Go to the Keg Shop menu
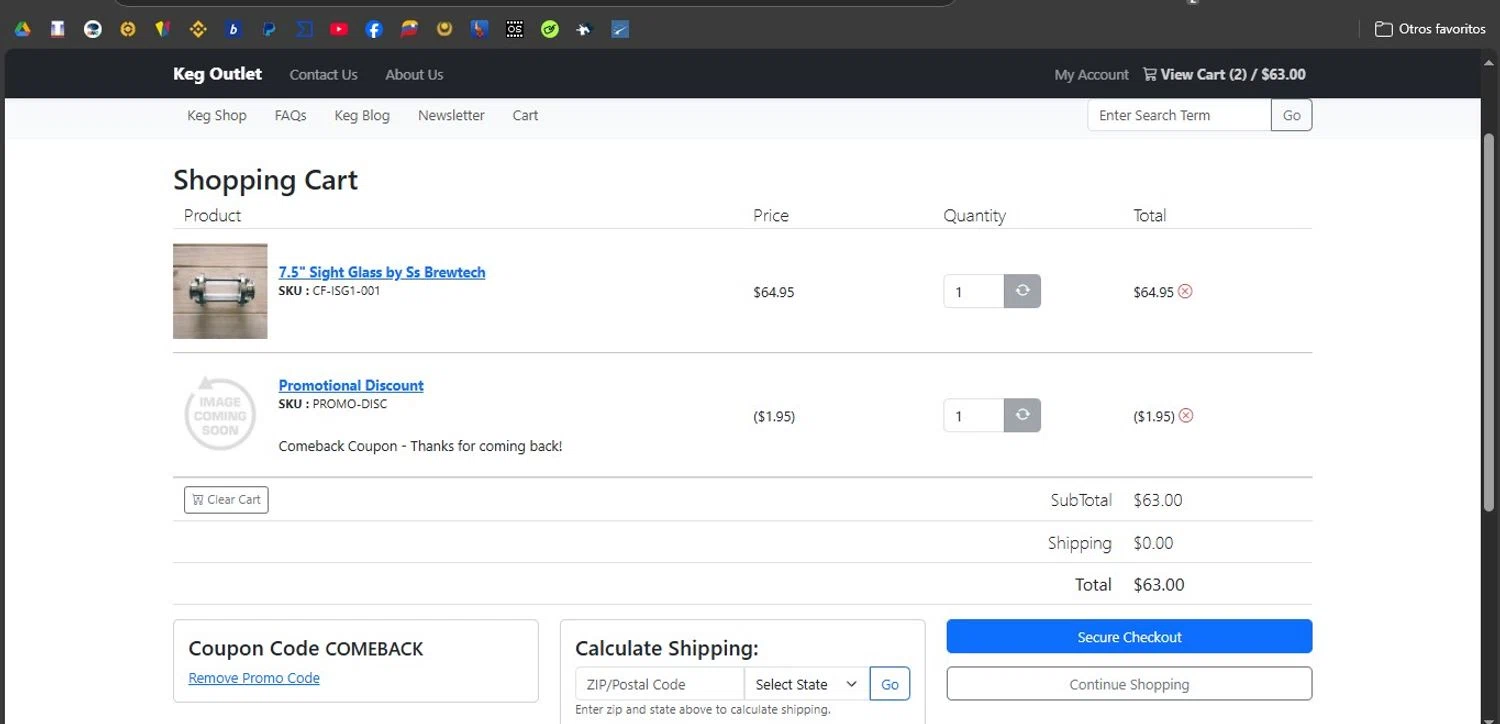The width and height of the screenshot is (1500, 724). coord(217,115)
